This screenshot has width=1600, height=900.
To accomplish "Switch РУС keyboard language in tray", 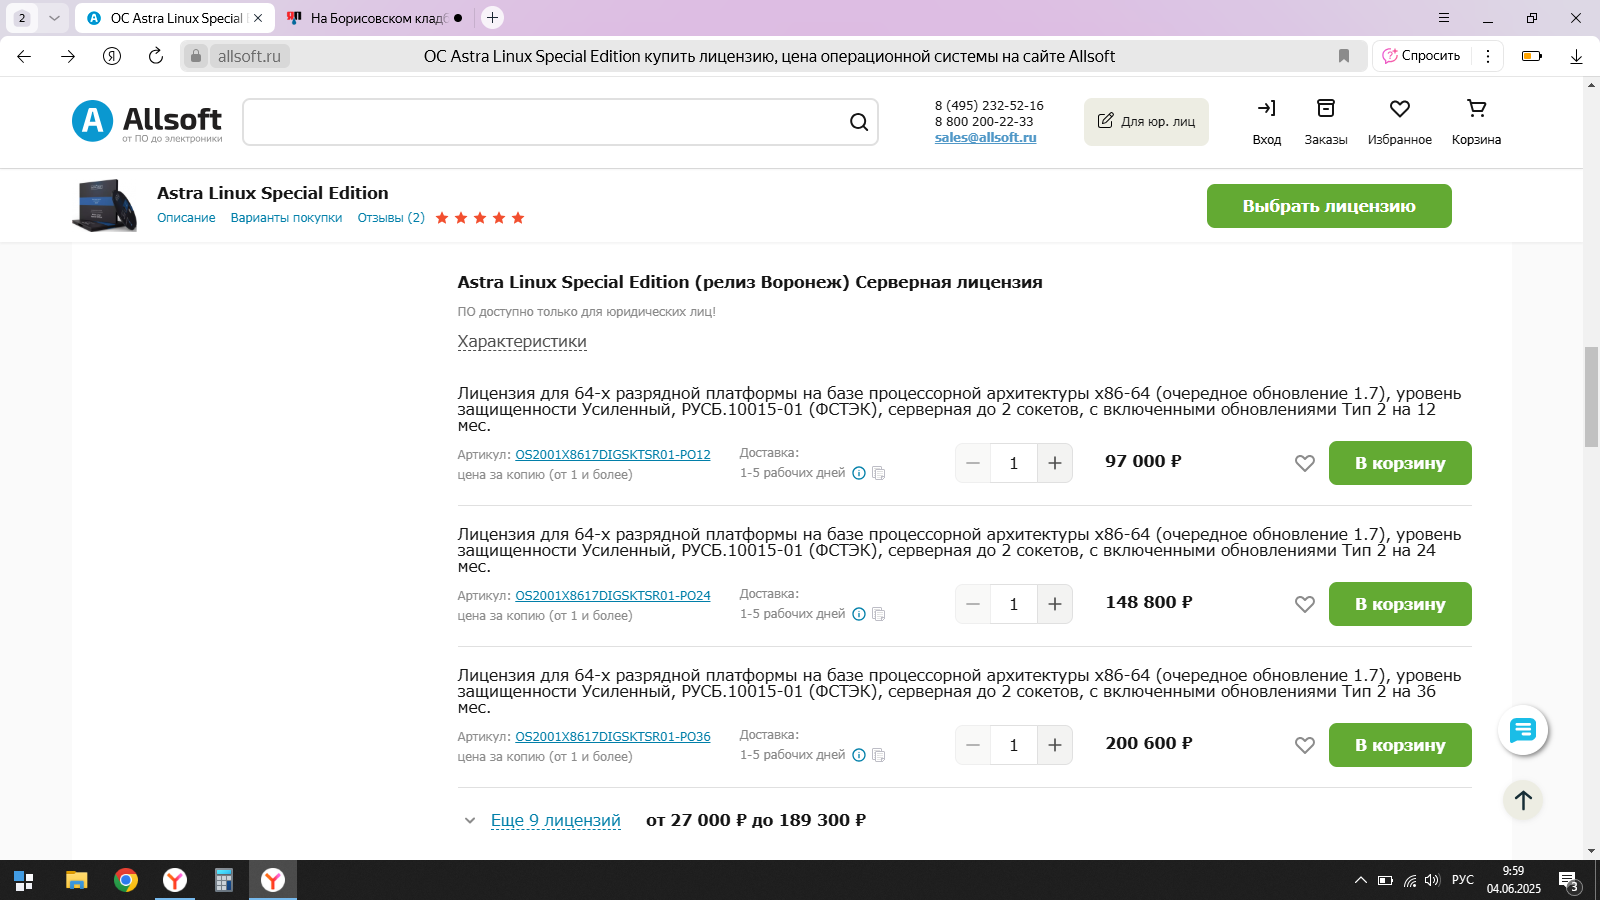I will tap(1463, 880).
